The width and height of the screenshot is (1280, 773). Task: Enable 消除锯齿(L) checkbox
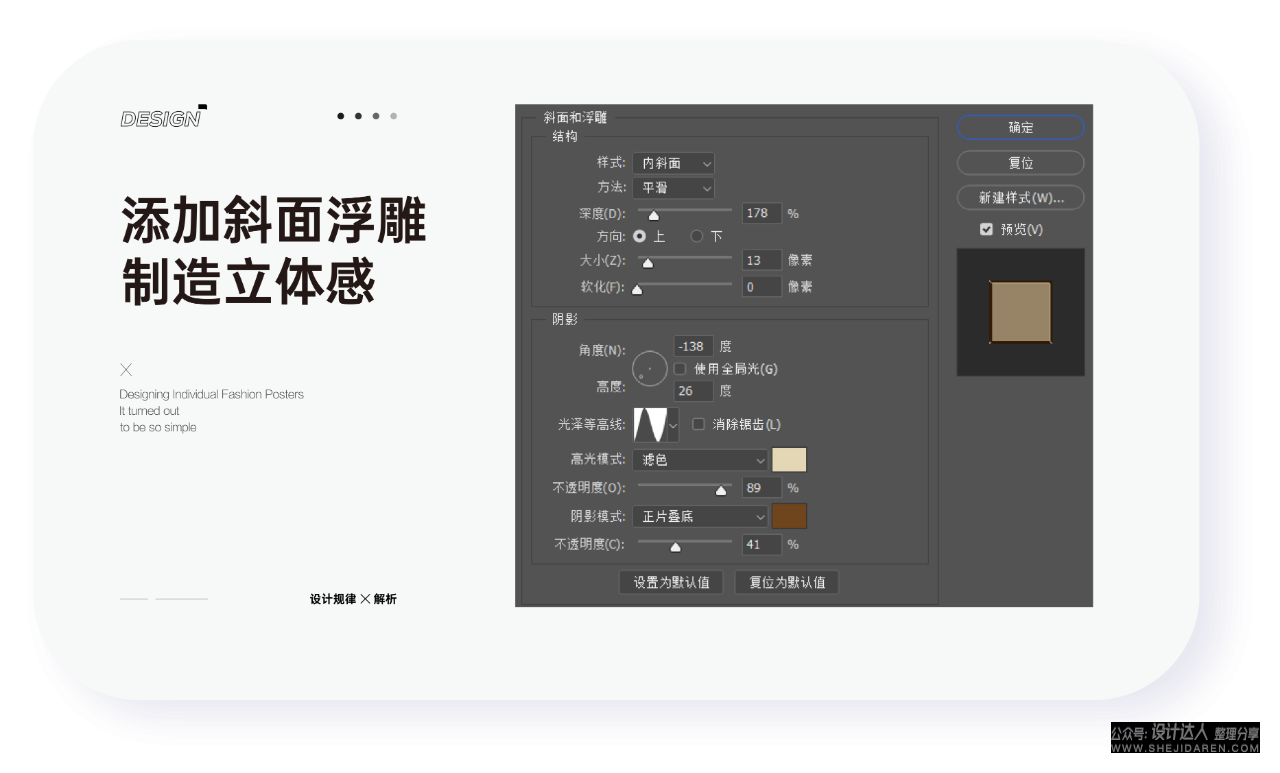pos(699,424)
